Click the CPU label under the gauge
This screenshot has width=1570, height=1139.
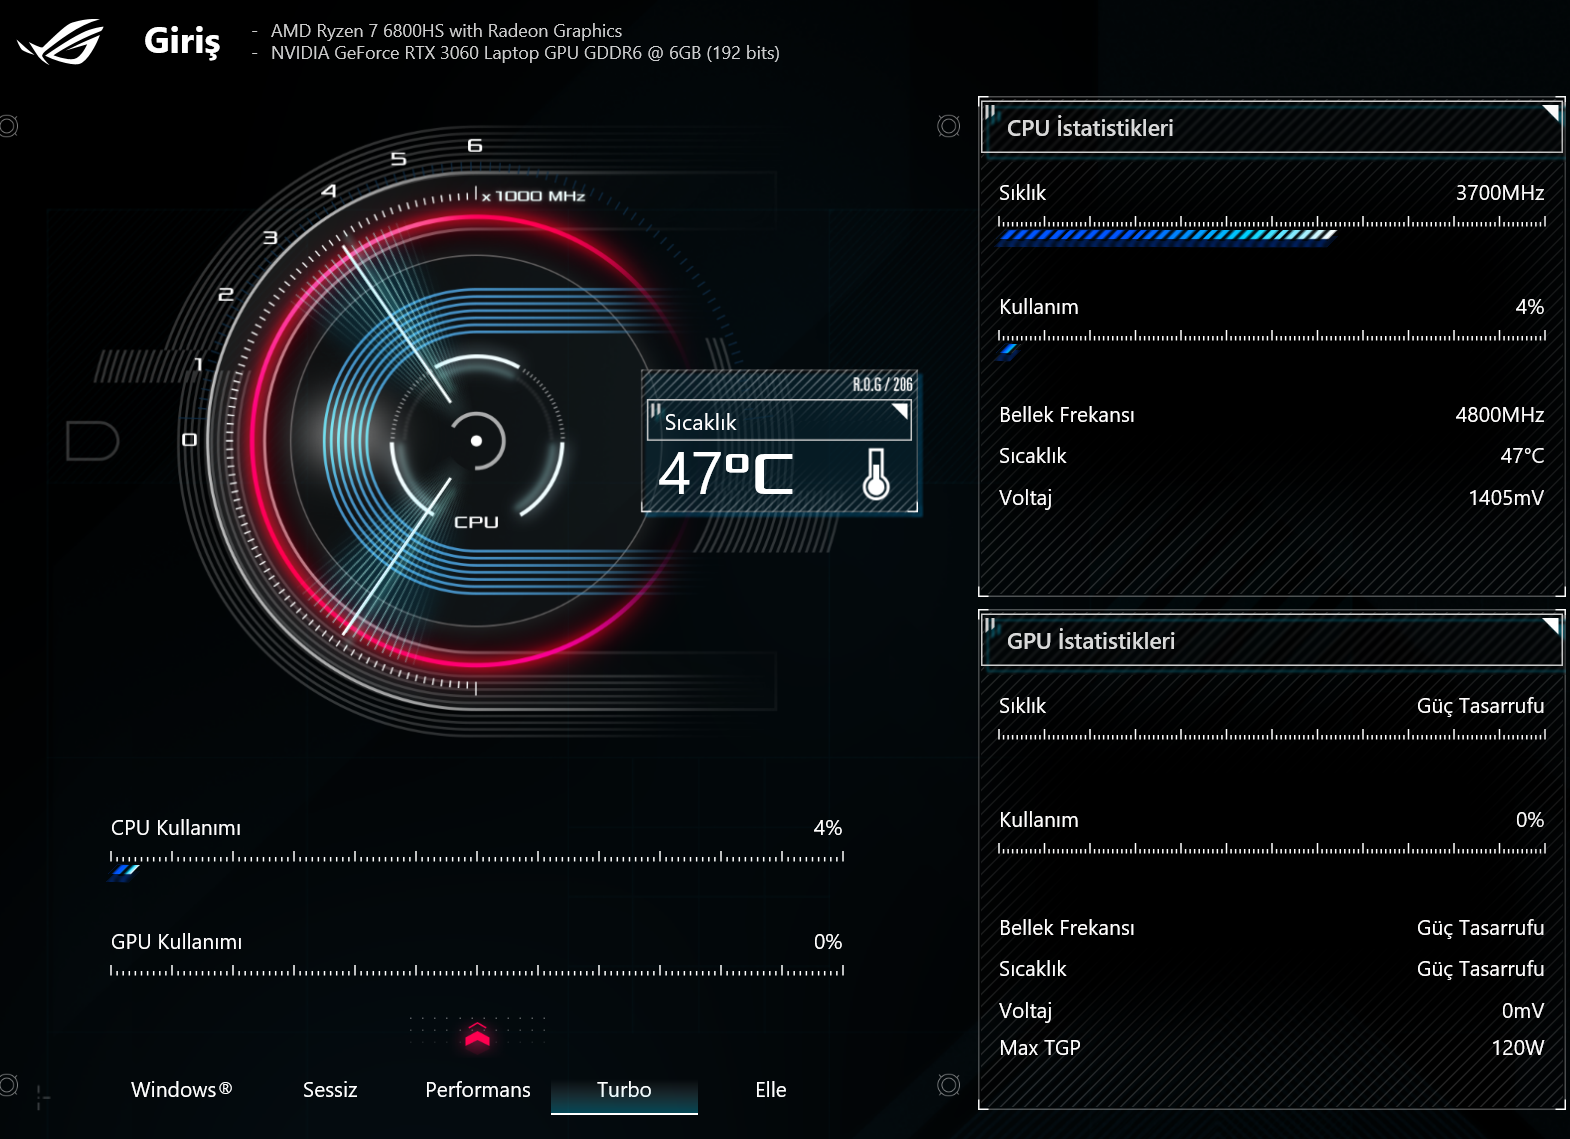(476, 522)
